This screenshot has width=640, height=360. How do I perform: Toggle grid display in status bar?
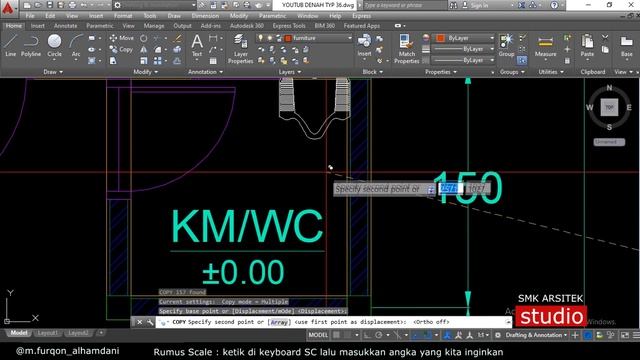[336, 335]
